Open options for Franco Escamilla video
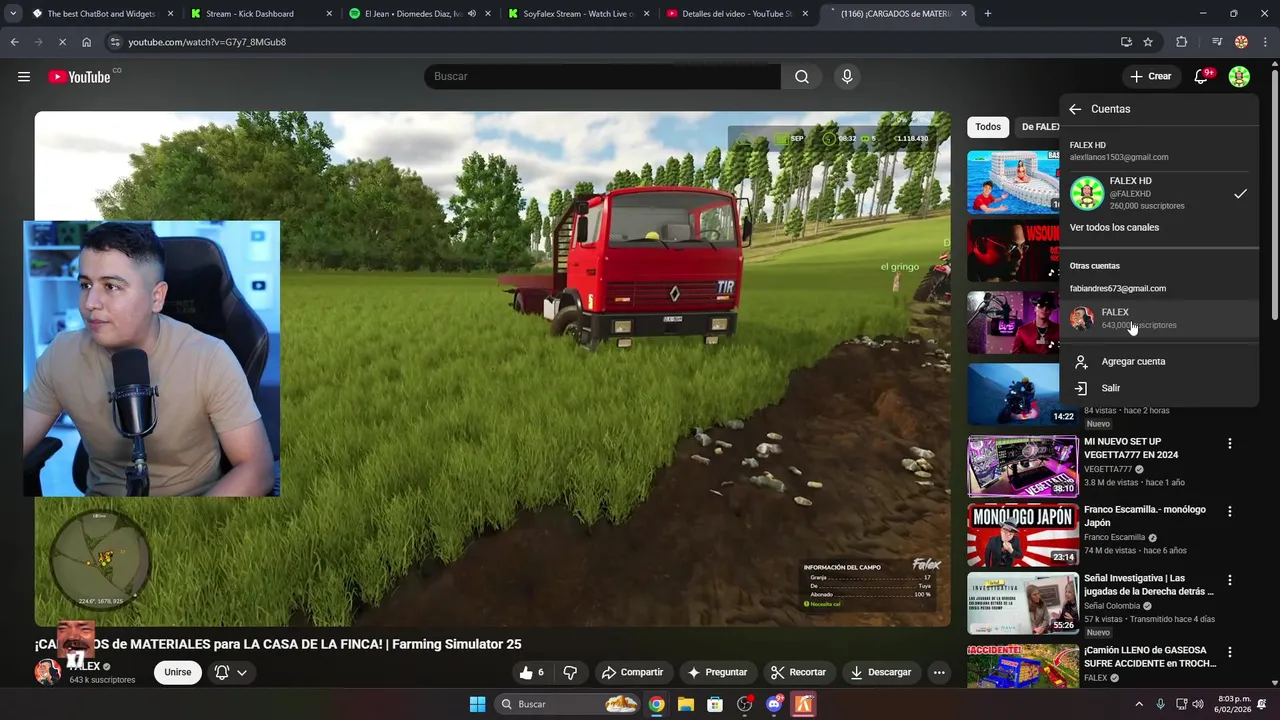Image resolution: width=1280 pixels, height=720 pixels. coord(1230,511)
